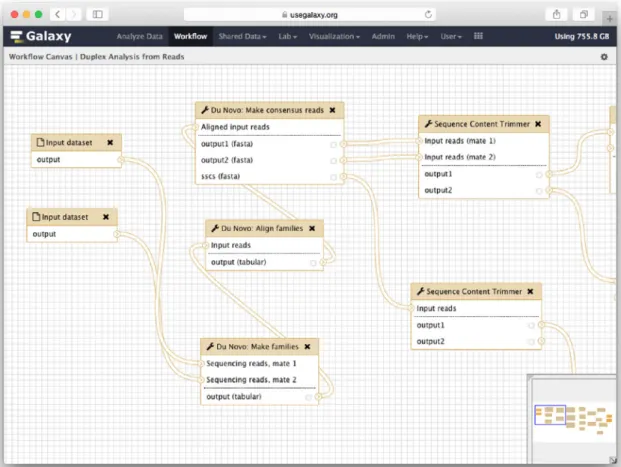Click Input reads (mate 1) connector
Screen dimensions: 621x467
[419, 141]
